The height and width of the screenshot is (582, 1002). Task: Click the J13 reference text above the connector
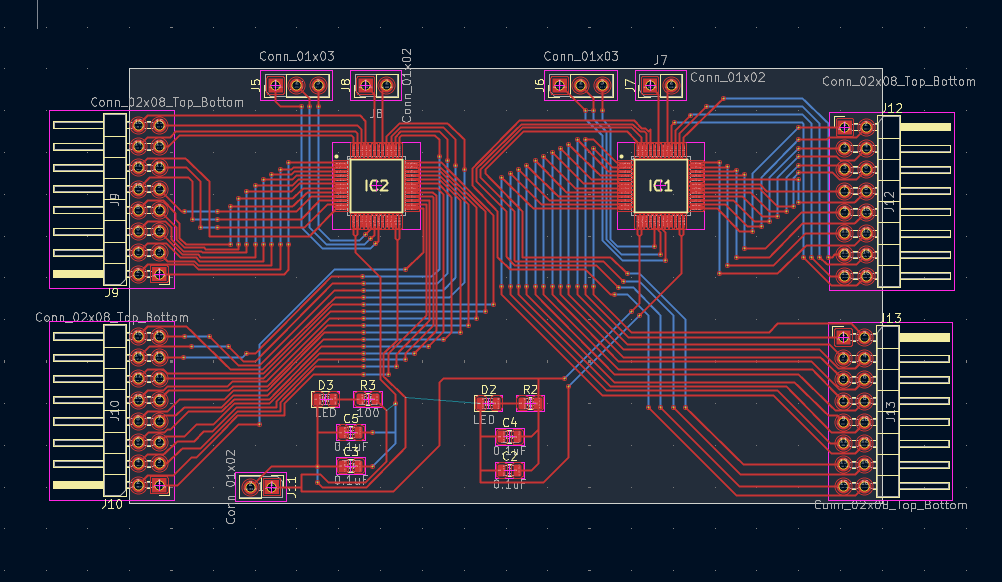coord(891,318)
